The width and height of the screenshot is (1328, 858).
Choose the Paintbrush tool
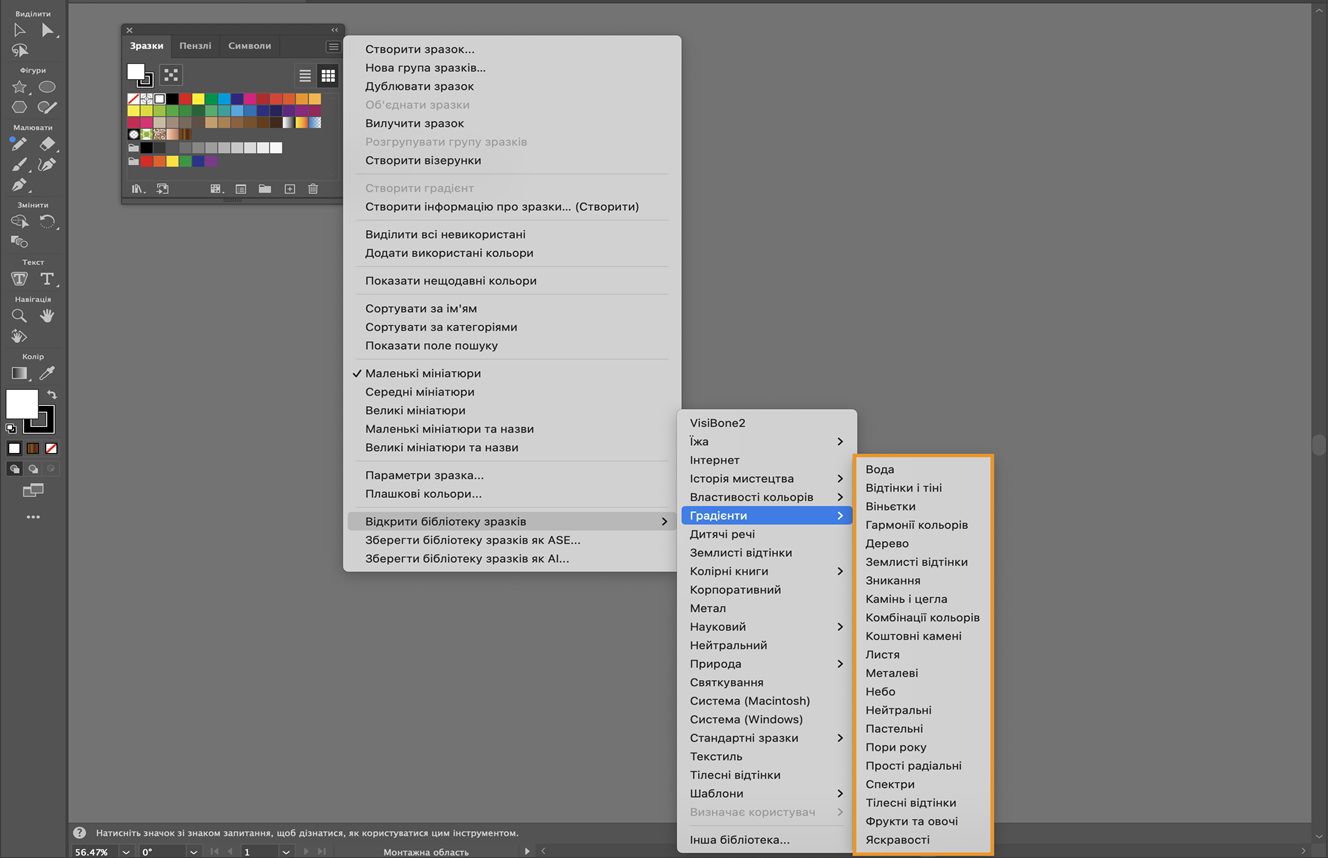[x=19, y=164]
